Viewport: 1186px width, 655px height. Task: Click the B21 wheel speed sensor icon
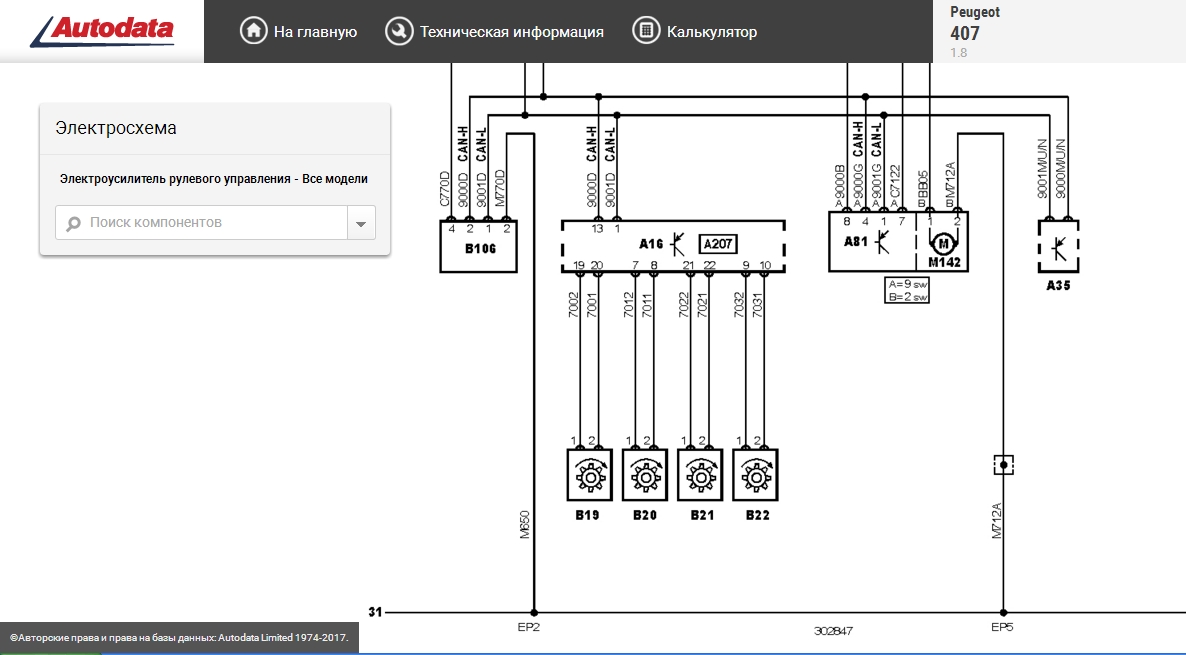click(x=700, y=475)
